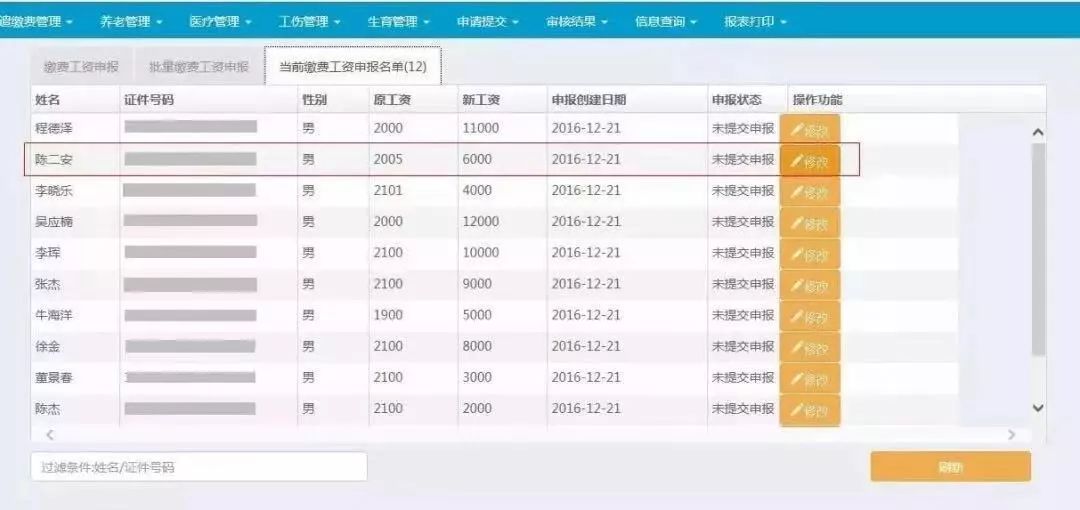The width and height of the screenshot is (1080, 510).
Task: Click the horizontal scrollbar left arrow
Action: click(49, 435)
